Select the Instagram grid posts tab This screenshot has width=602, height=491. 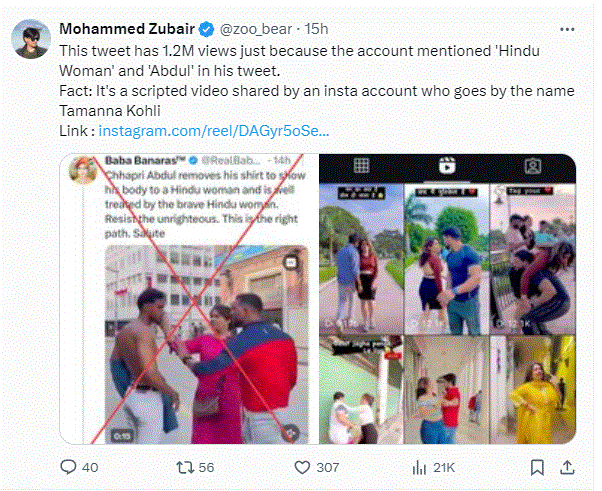(x=363, y=166)
